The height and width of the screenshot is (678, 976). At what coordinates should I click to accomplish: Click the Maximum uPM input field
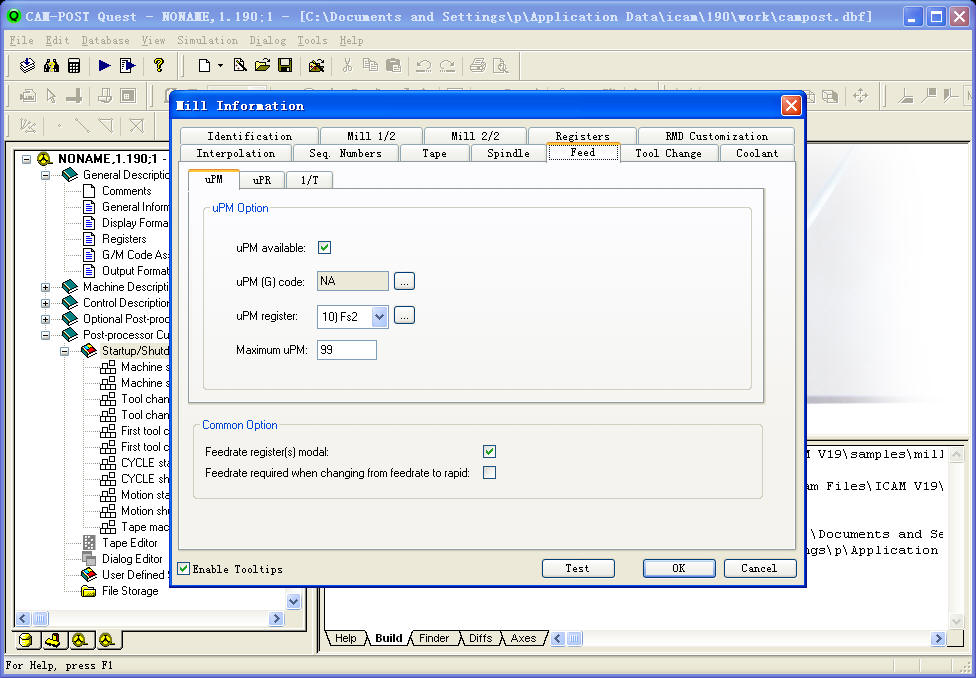(347, 350)
